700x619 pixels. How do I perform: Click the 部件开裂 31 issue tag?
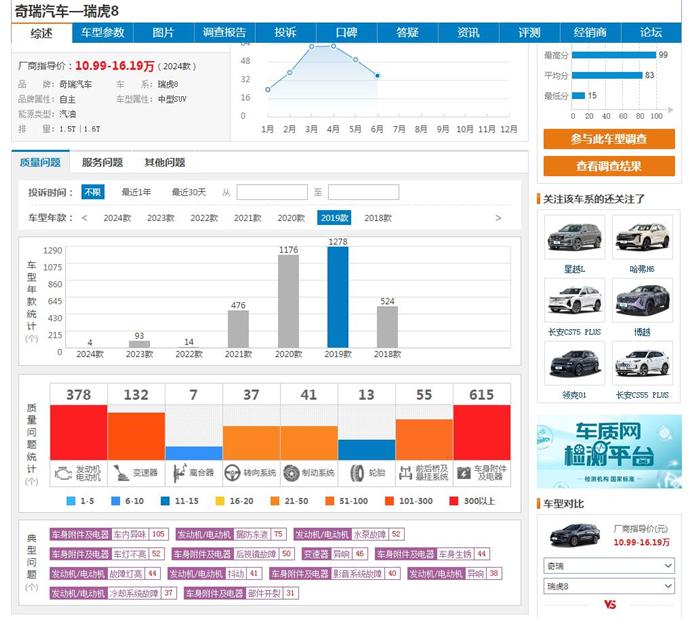pyautogui.click(x=242, y=593)
